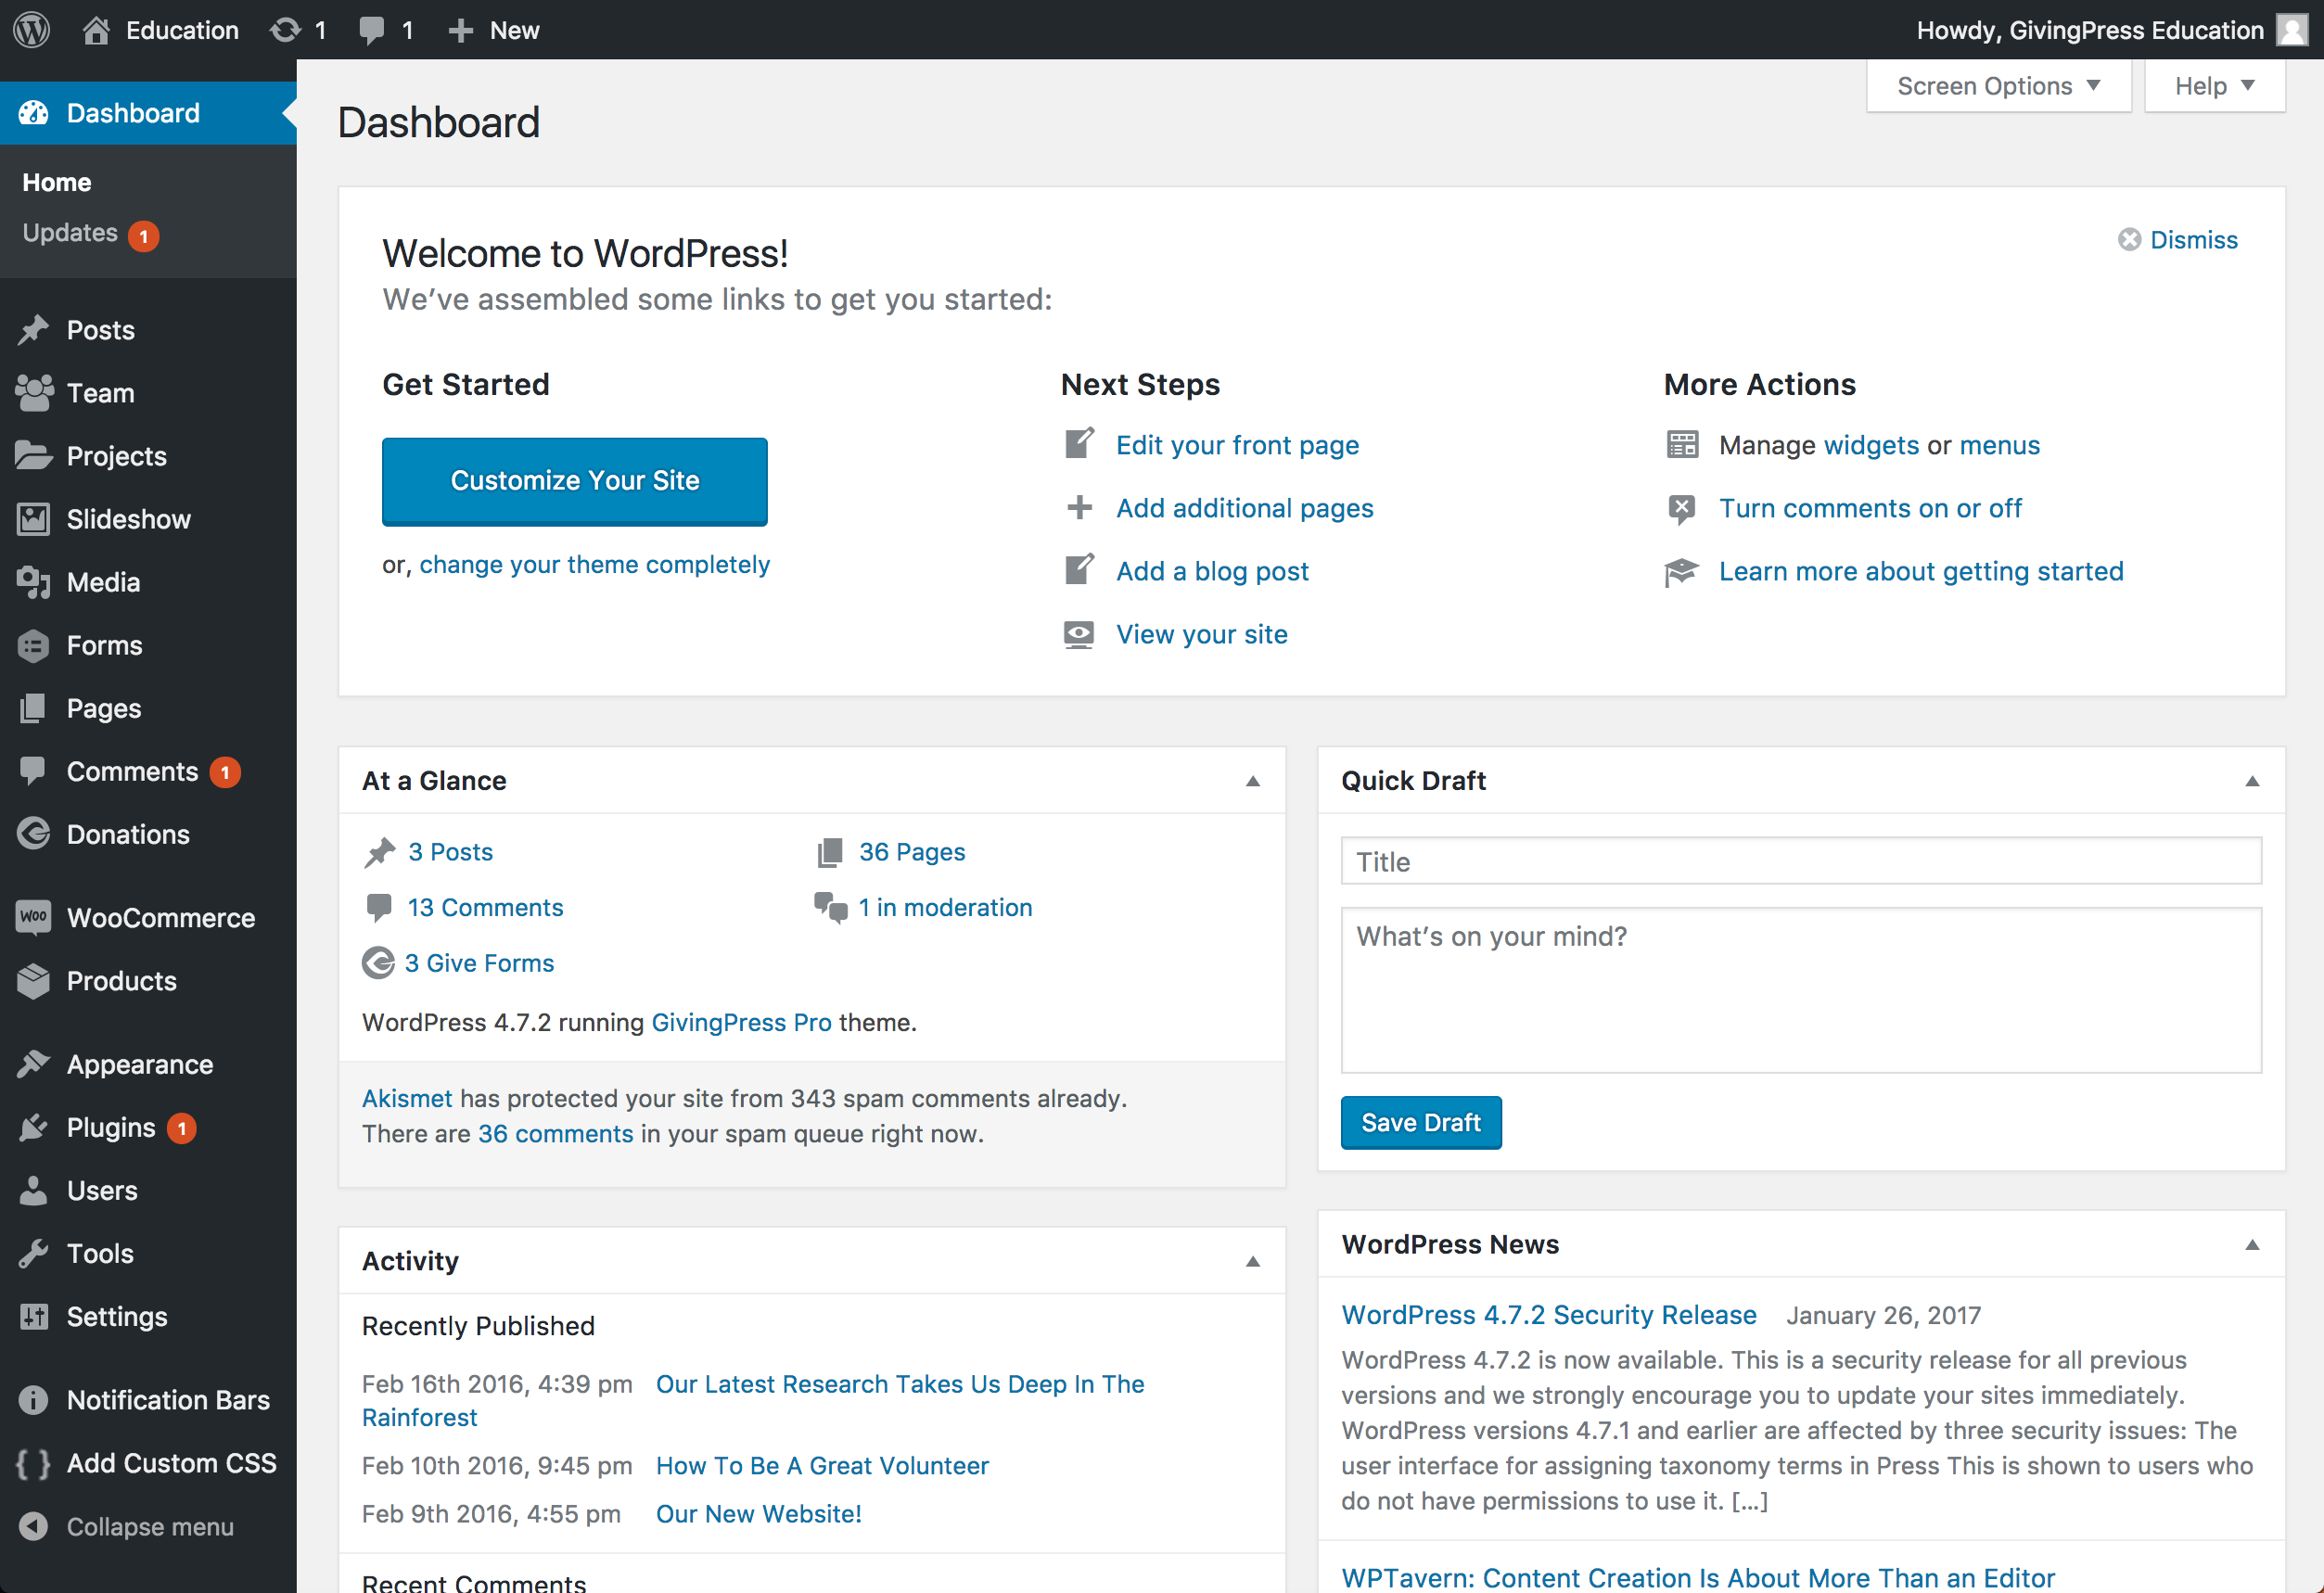Click the Tools wrench icon
The image size is (2324, 1593).
click(x=33, y=1253)
